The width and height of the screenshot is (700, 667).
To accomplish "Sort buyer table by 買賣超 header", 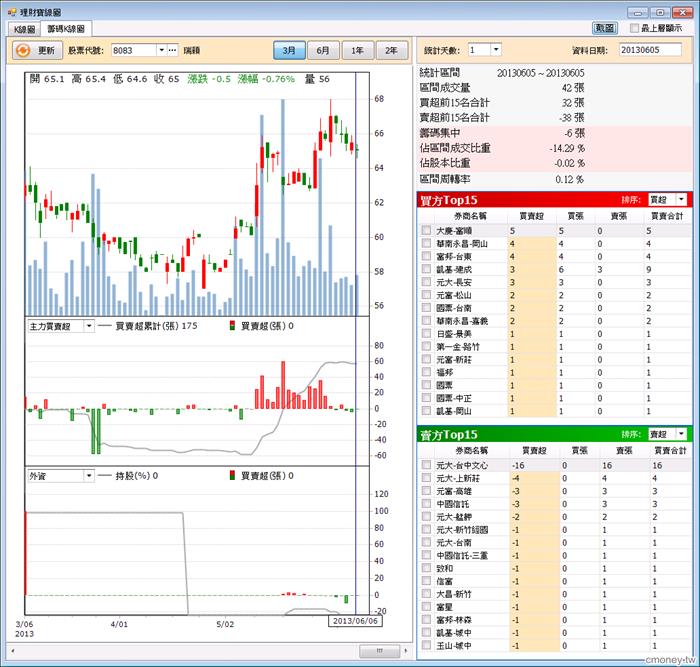I will (x=532, y=216).
